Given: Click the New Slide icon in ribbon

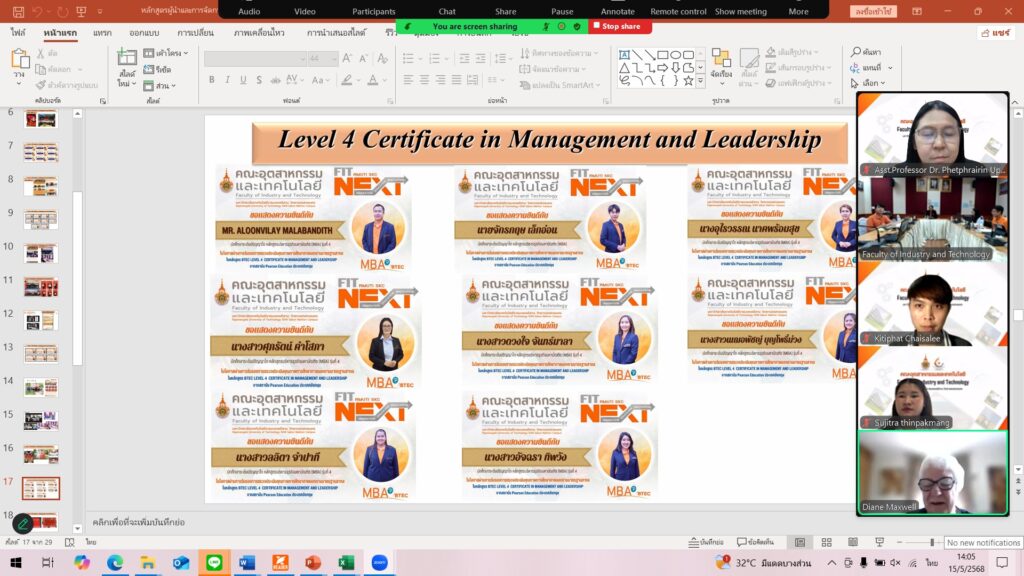Looking at the screenshot, I should tap(127, 63).
